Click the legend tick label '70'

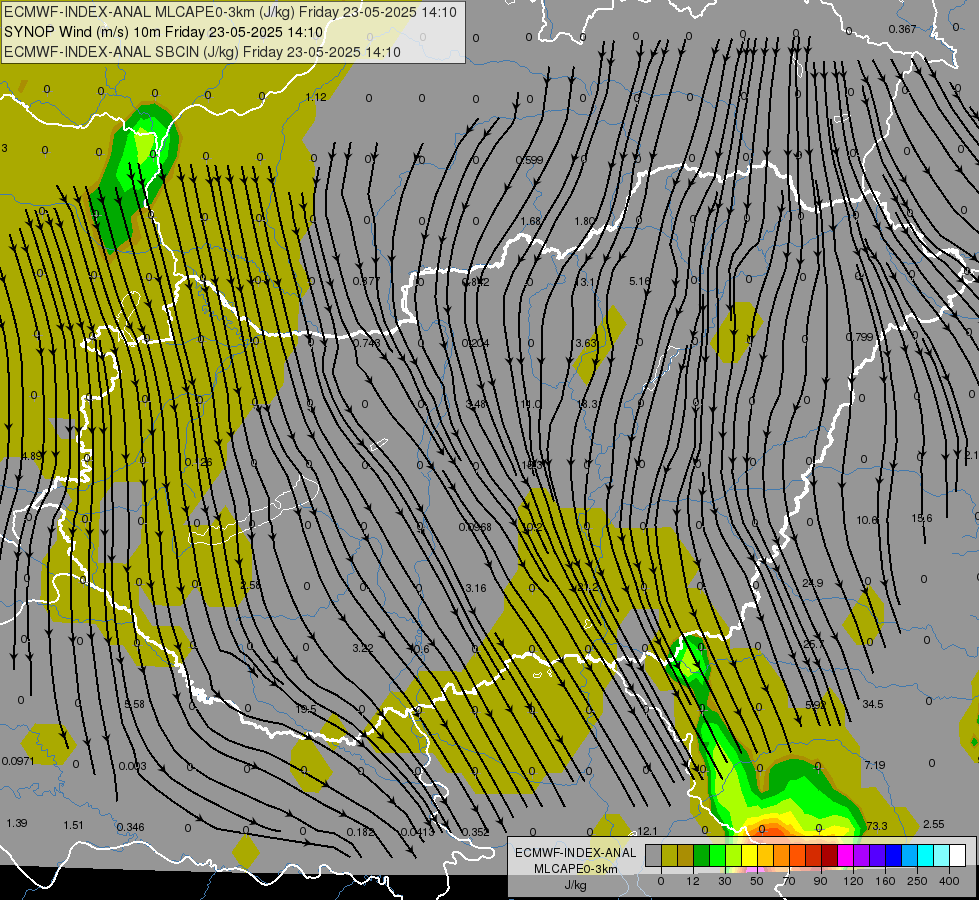coord(789,881)
